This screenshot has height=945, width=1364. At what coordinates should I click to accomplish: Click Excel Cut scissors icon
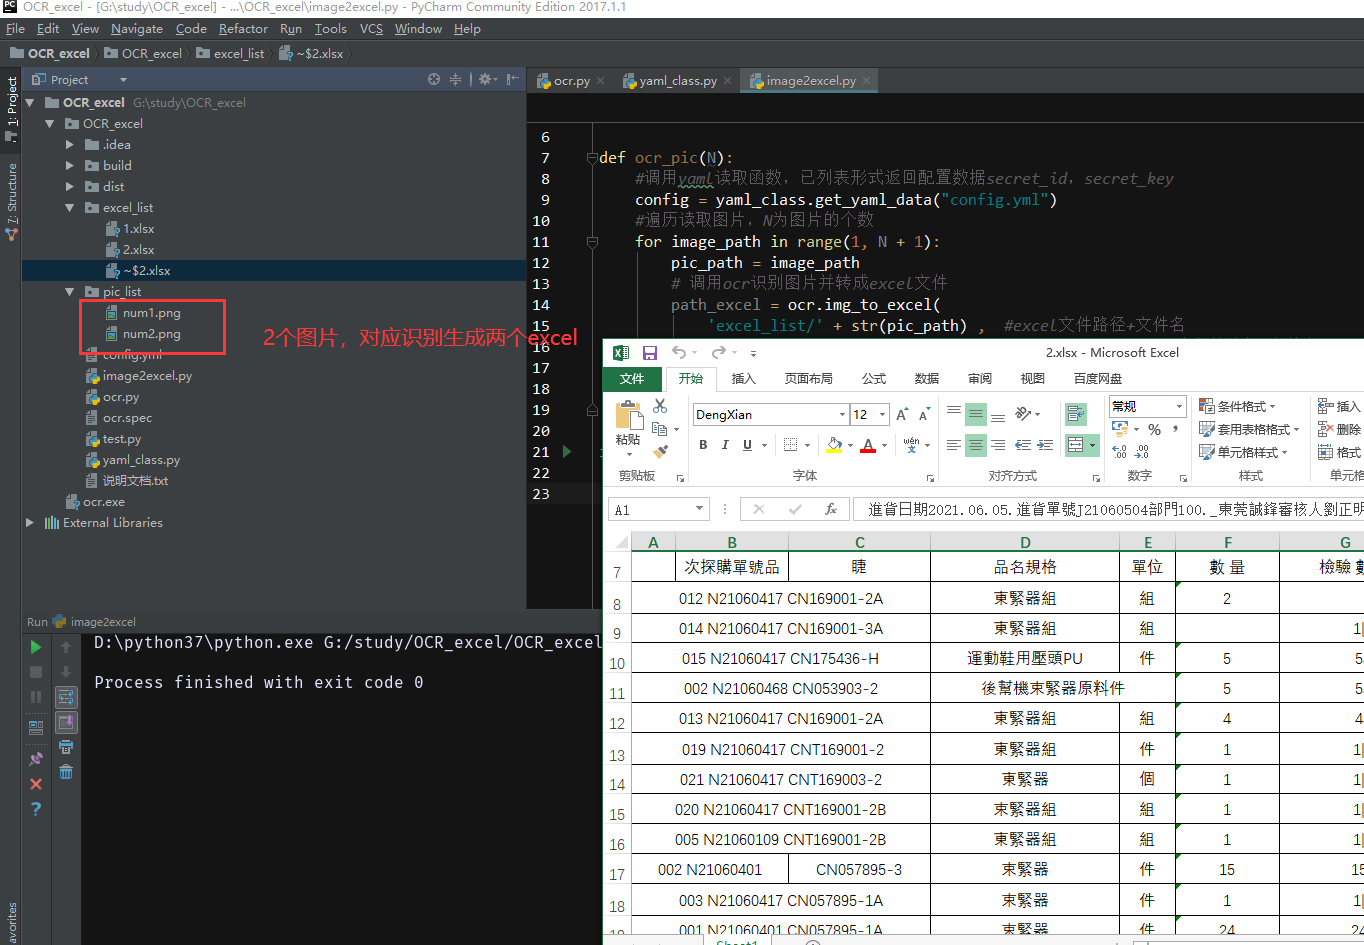660,406
